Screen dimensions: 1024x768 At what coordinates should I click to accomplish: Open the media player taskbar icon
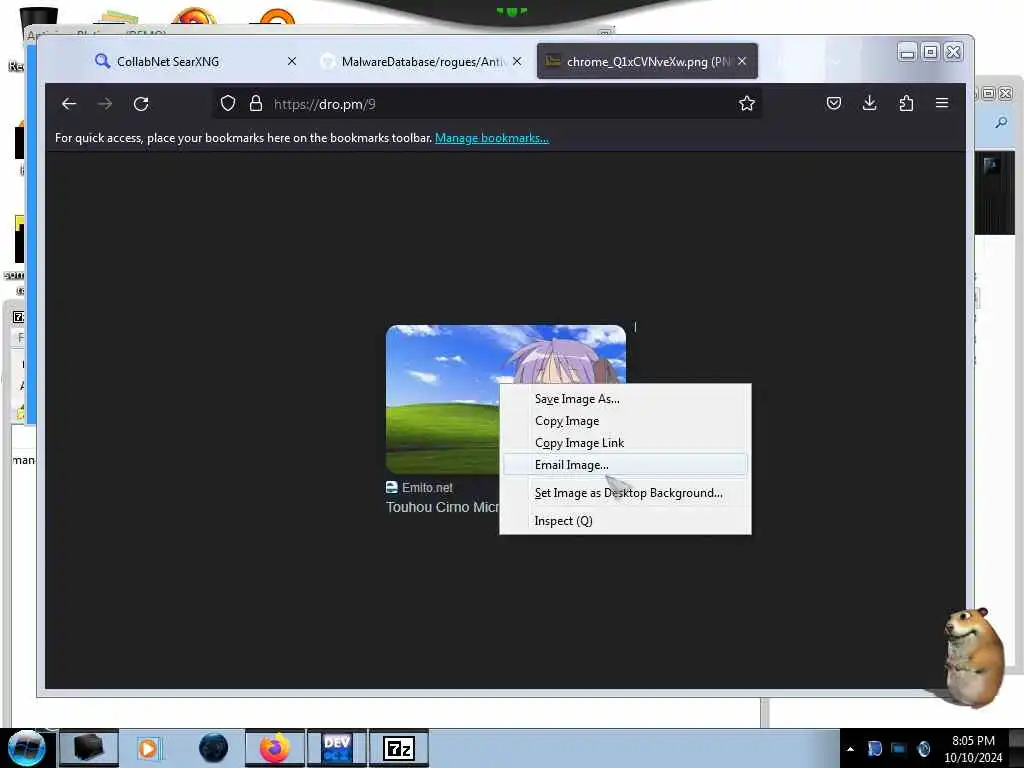[x=148, y=748]
